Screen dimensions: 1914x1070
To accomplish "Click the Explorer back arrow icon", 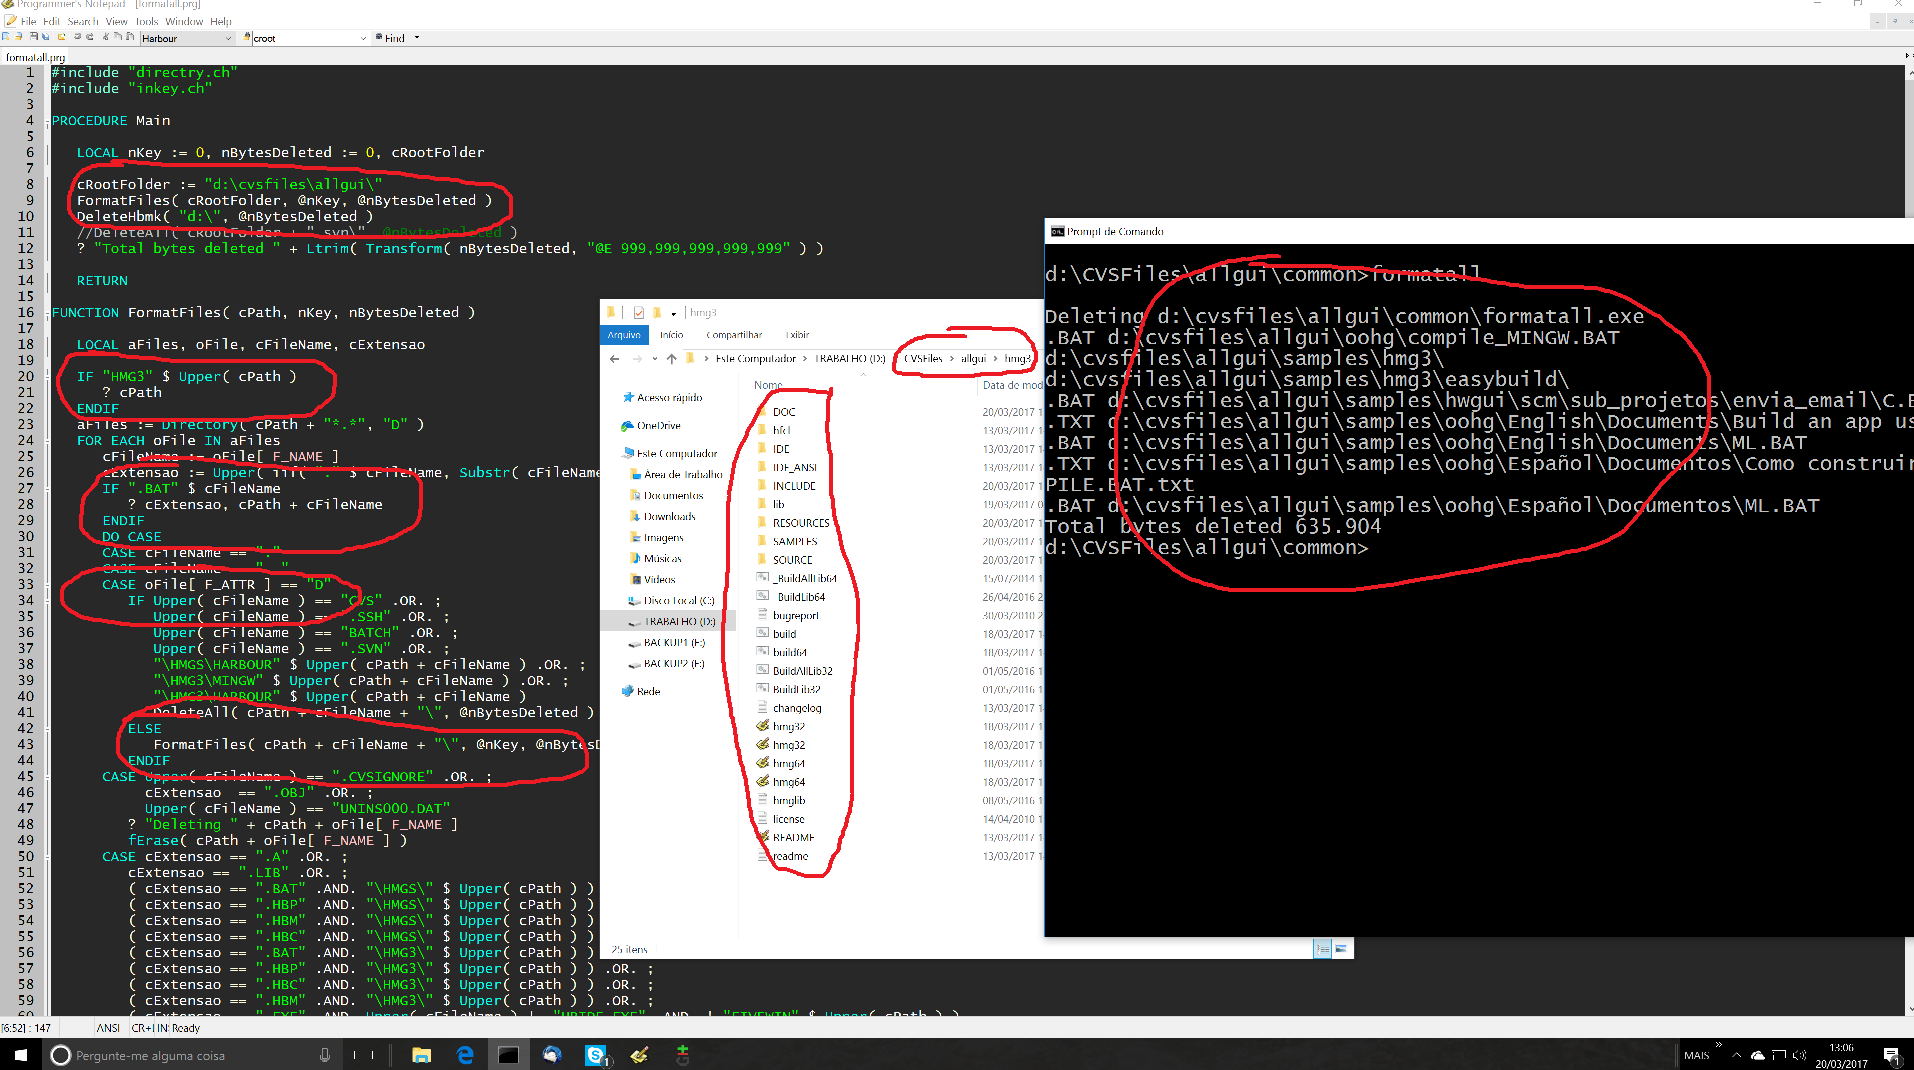I will pyautogui.click(x=614, y=358).
